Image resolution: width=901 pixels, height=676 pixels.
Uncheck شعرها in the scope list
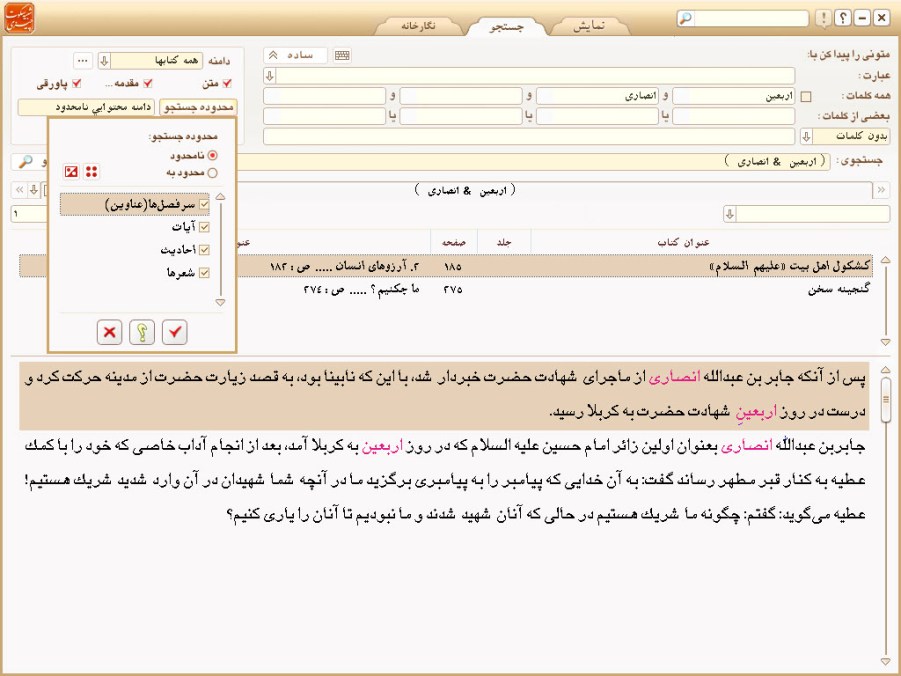coord(204,272)
